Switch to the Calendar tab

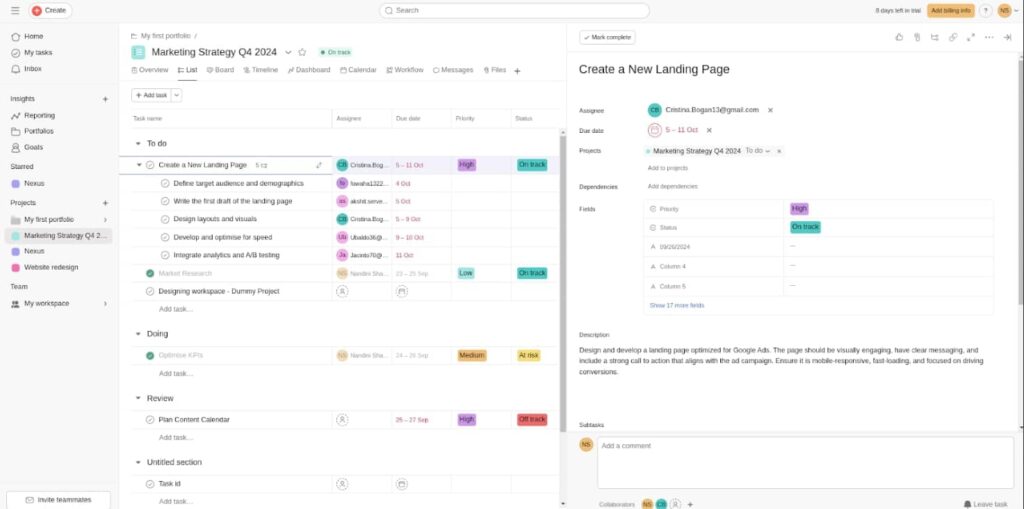[359, 70]
